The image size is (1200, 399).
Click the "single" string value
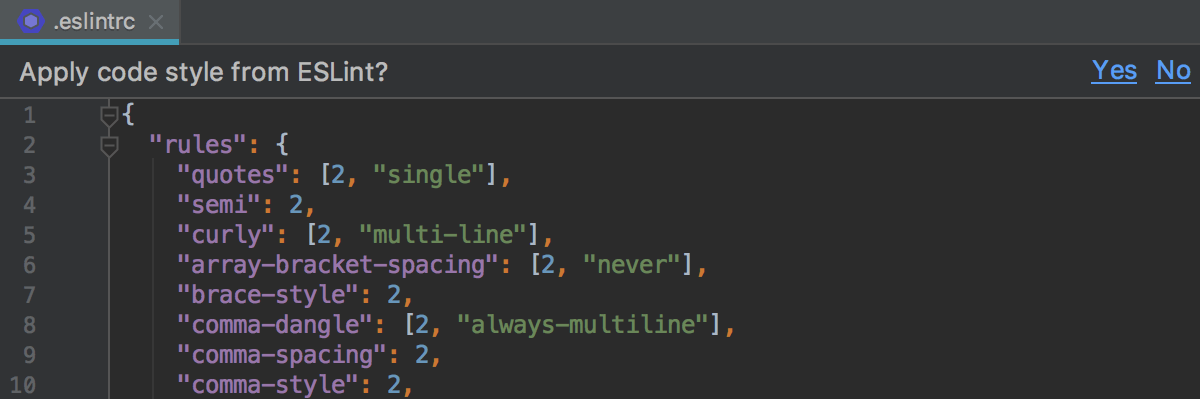click(x=428, y=176)
